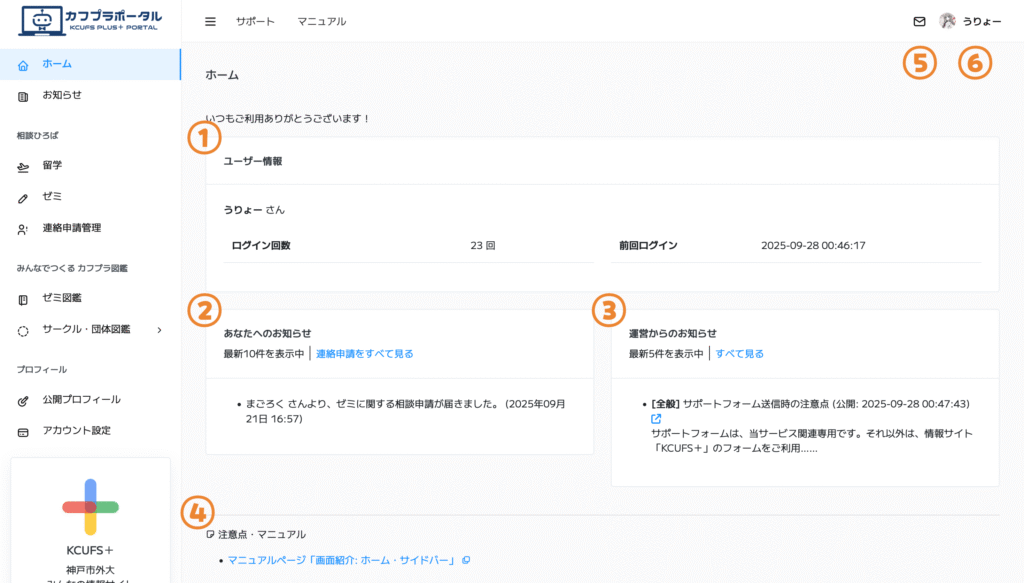Click the KCUFS+ colorful plus banner thumbnail
The width and height of the screenshot is (1024, 583).
90,506
